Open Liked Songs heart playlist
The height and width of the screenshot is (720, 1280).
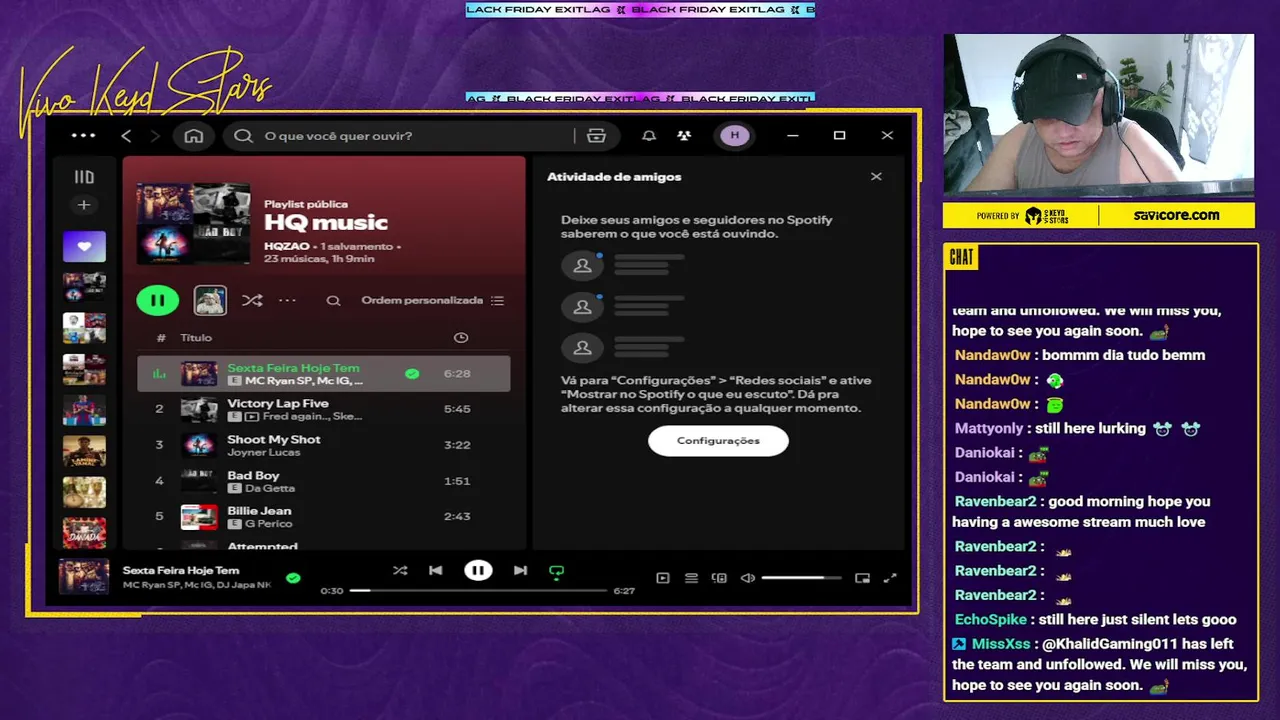point(84,246)
